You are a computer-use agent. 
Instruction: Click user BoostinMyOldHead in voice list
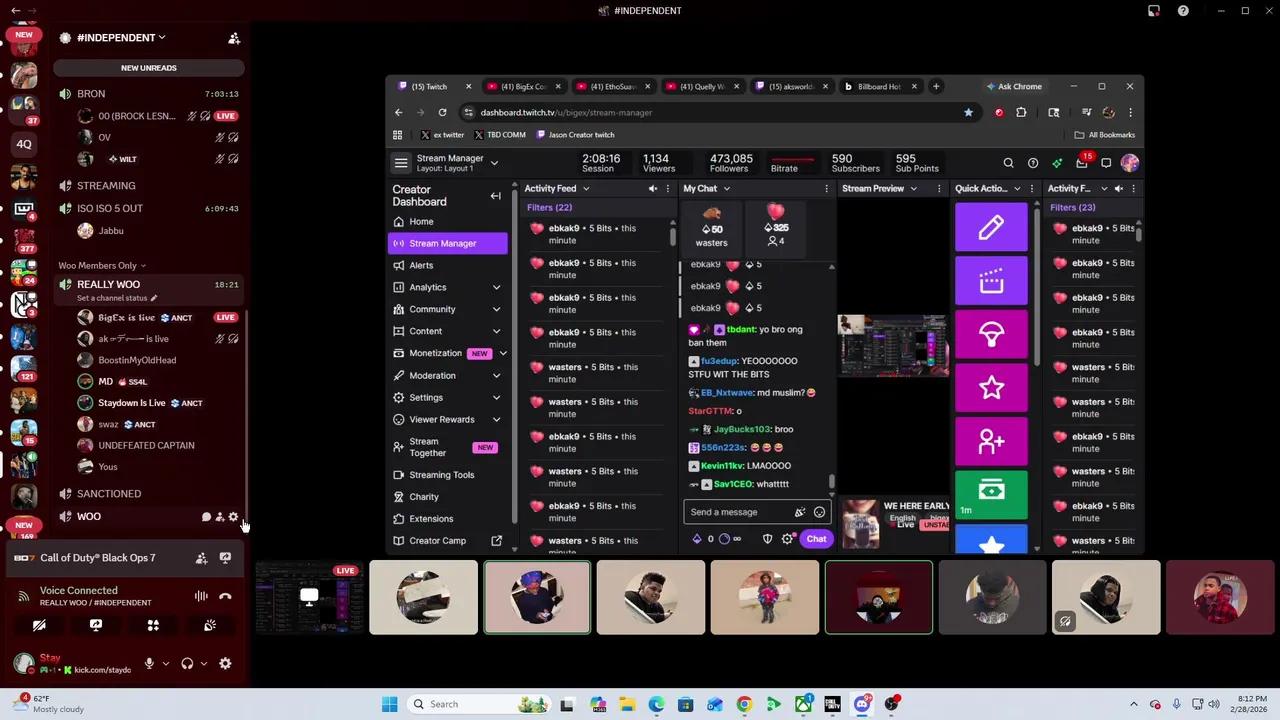coord(137,360)
